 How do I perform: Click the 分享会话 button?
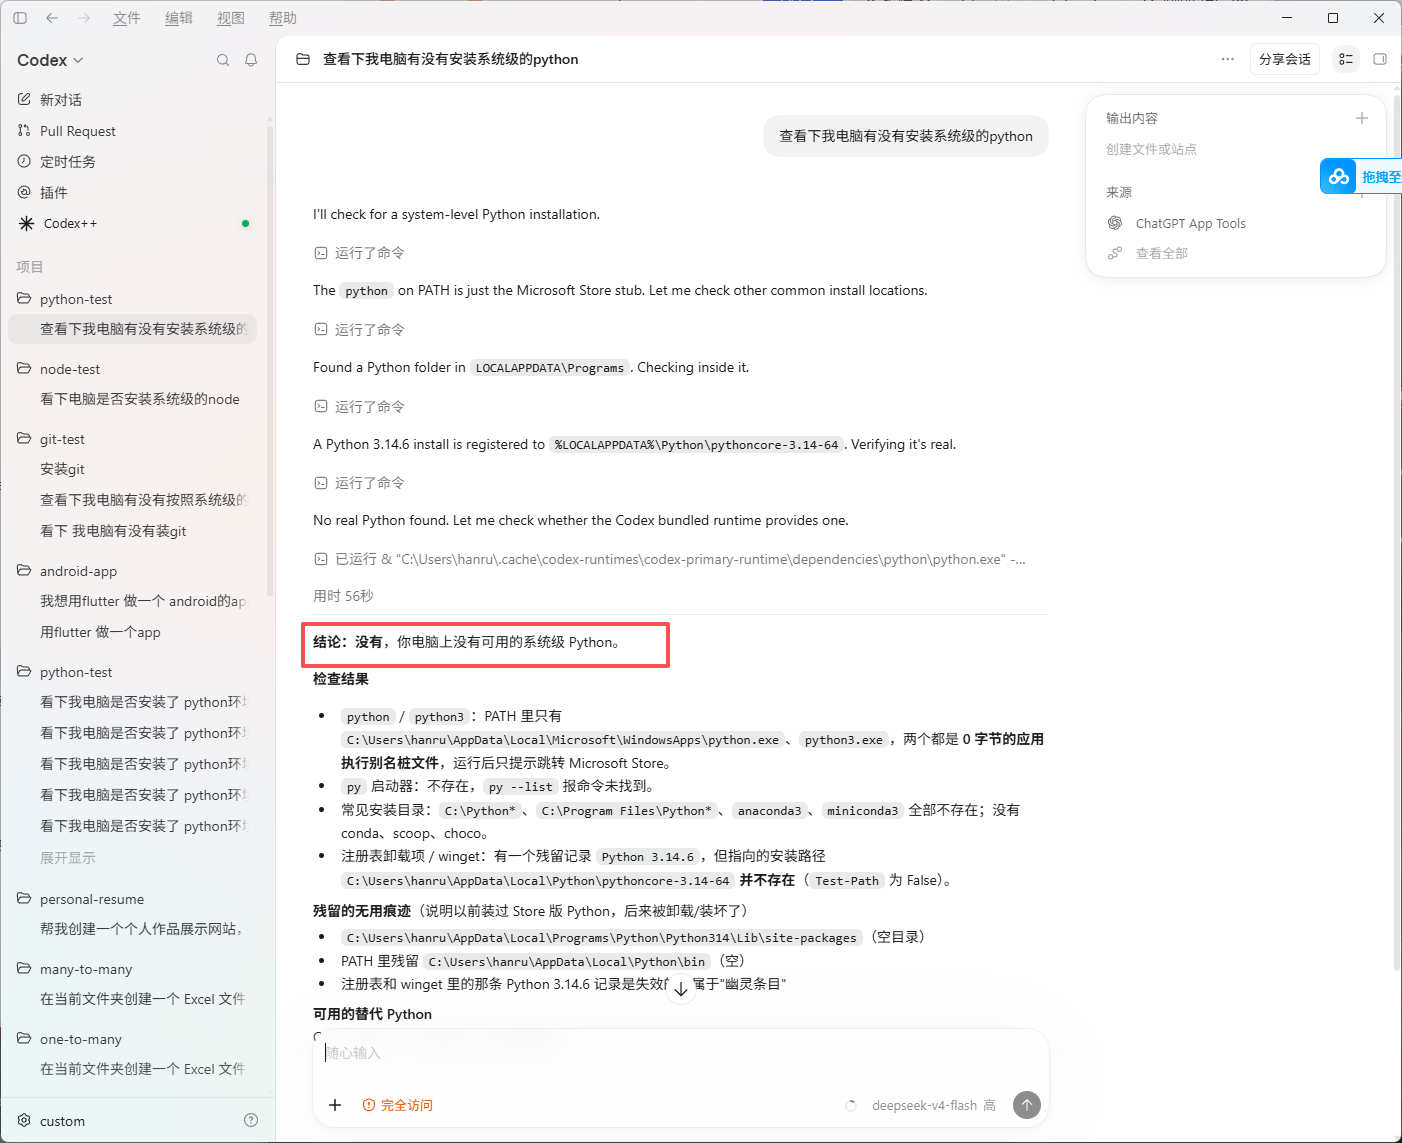(1285, 59)
